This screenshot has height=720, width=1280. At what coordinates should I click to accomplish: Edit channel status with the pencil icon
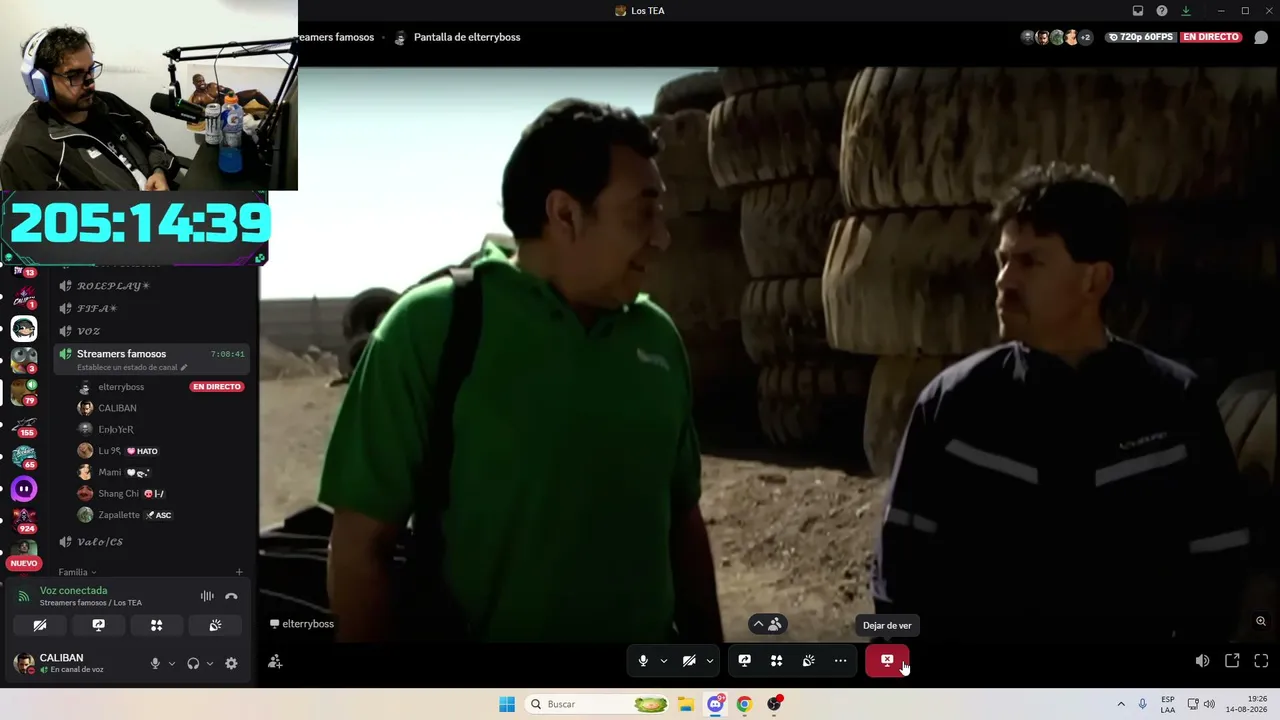coord(184,368)
